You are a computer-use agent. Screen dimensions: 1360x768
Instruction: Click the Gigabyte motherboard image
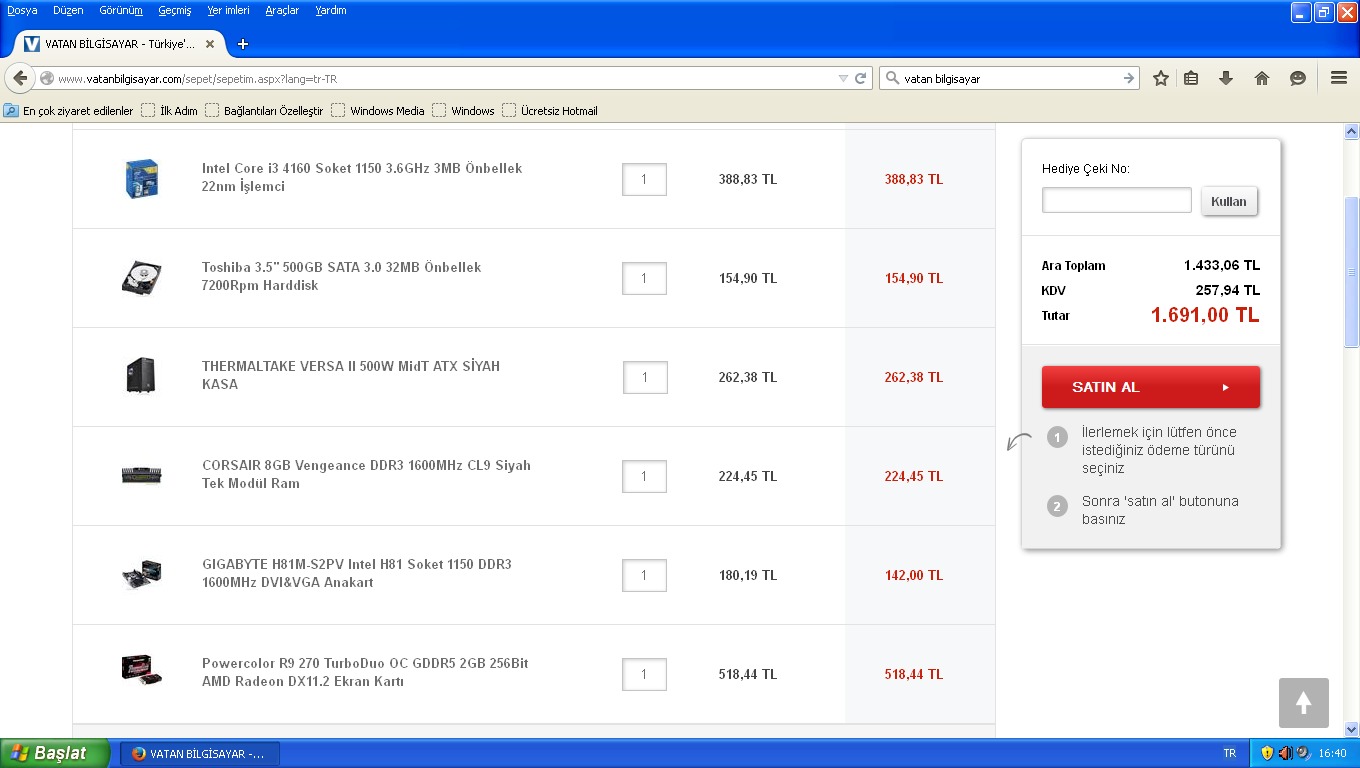(x=141, y=575)
